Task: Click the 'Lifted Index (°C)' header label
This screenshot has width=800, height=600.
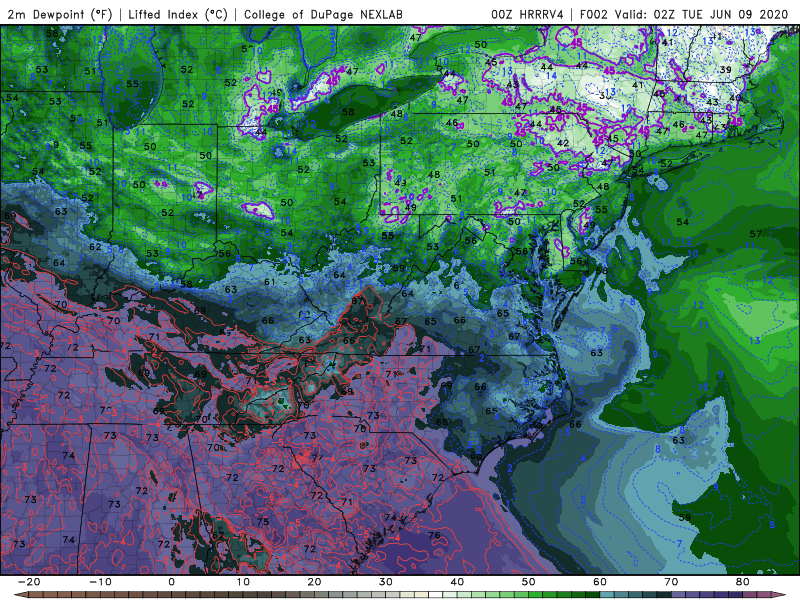Action: [178, 14]
